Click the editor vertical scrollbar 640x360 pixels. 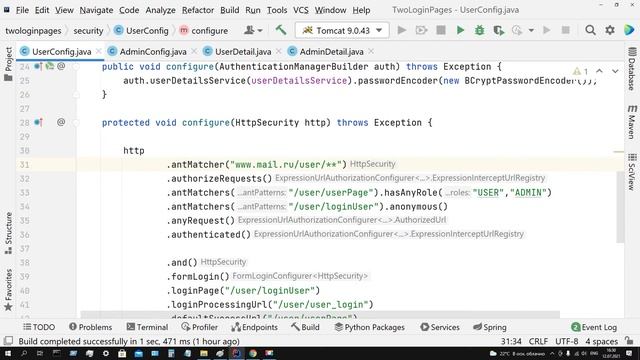(x=620, y=207)
